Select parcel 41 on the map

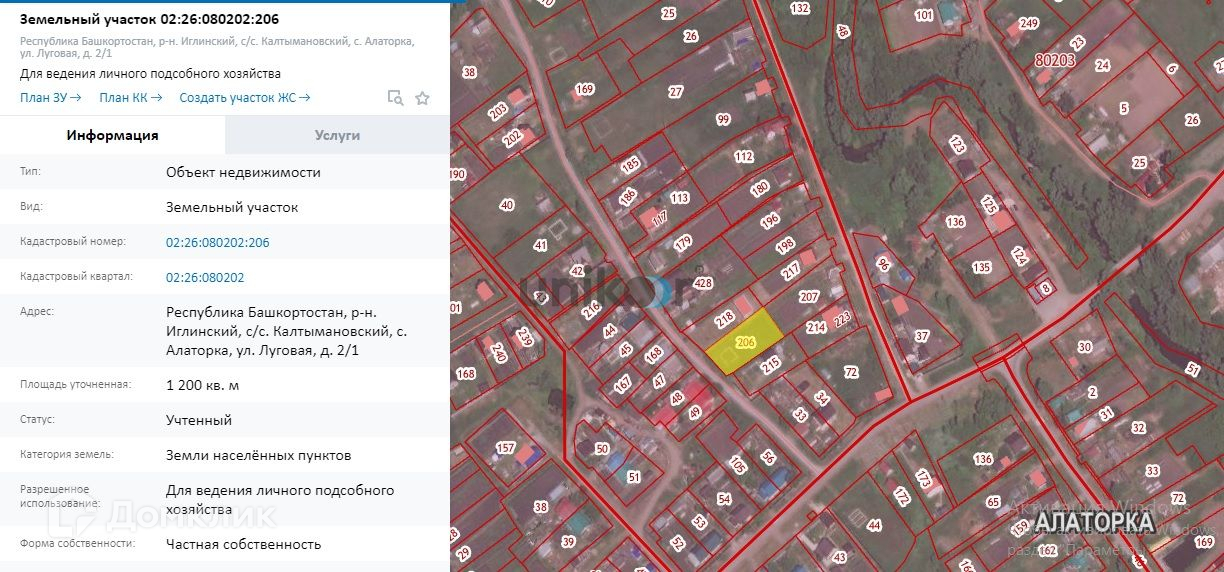click(541, 245)
